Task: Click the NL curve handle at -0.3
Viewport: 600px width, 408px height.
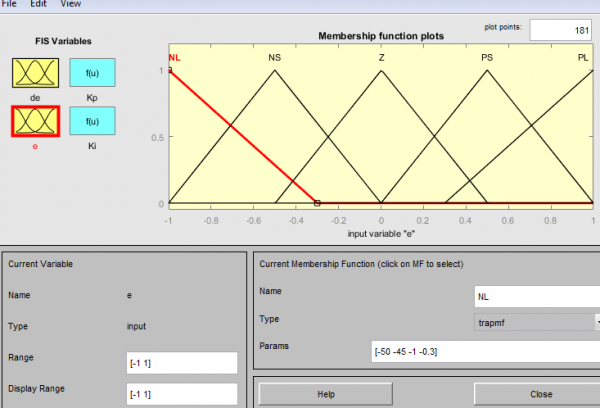Action: point(317,203)
